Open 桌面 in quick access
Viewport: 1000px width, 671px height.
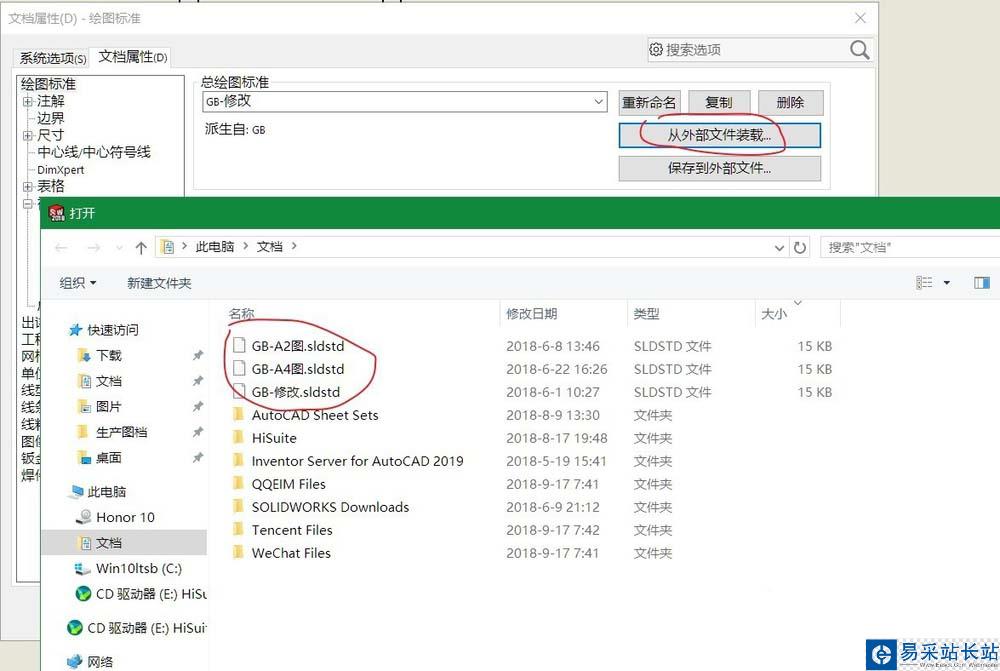pos(108,457)
